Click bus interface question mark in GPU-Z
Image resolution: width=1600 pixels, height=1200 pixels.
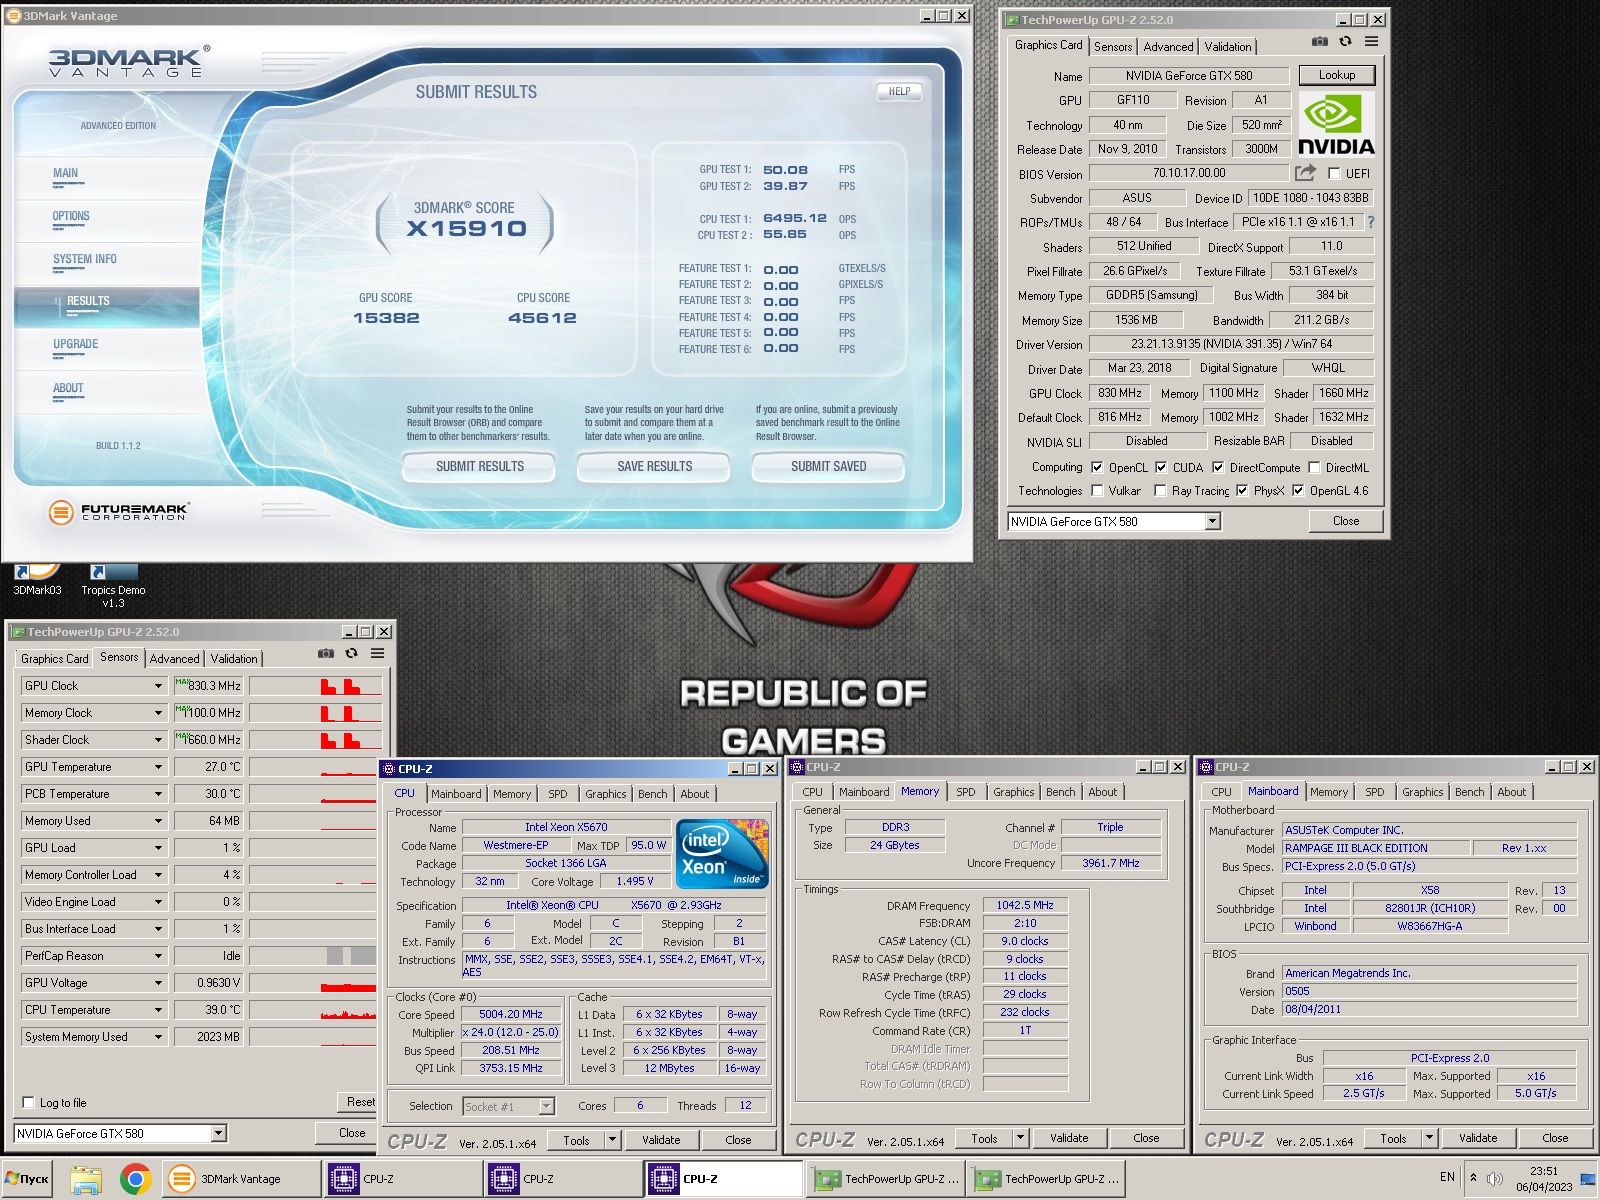click(1371, 222)
